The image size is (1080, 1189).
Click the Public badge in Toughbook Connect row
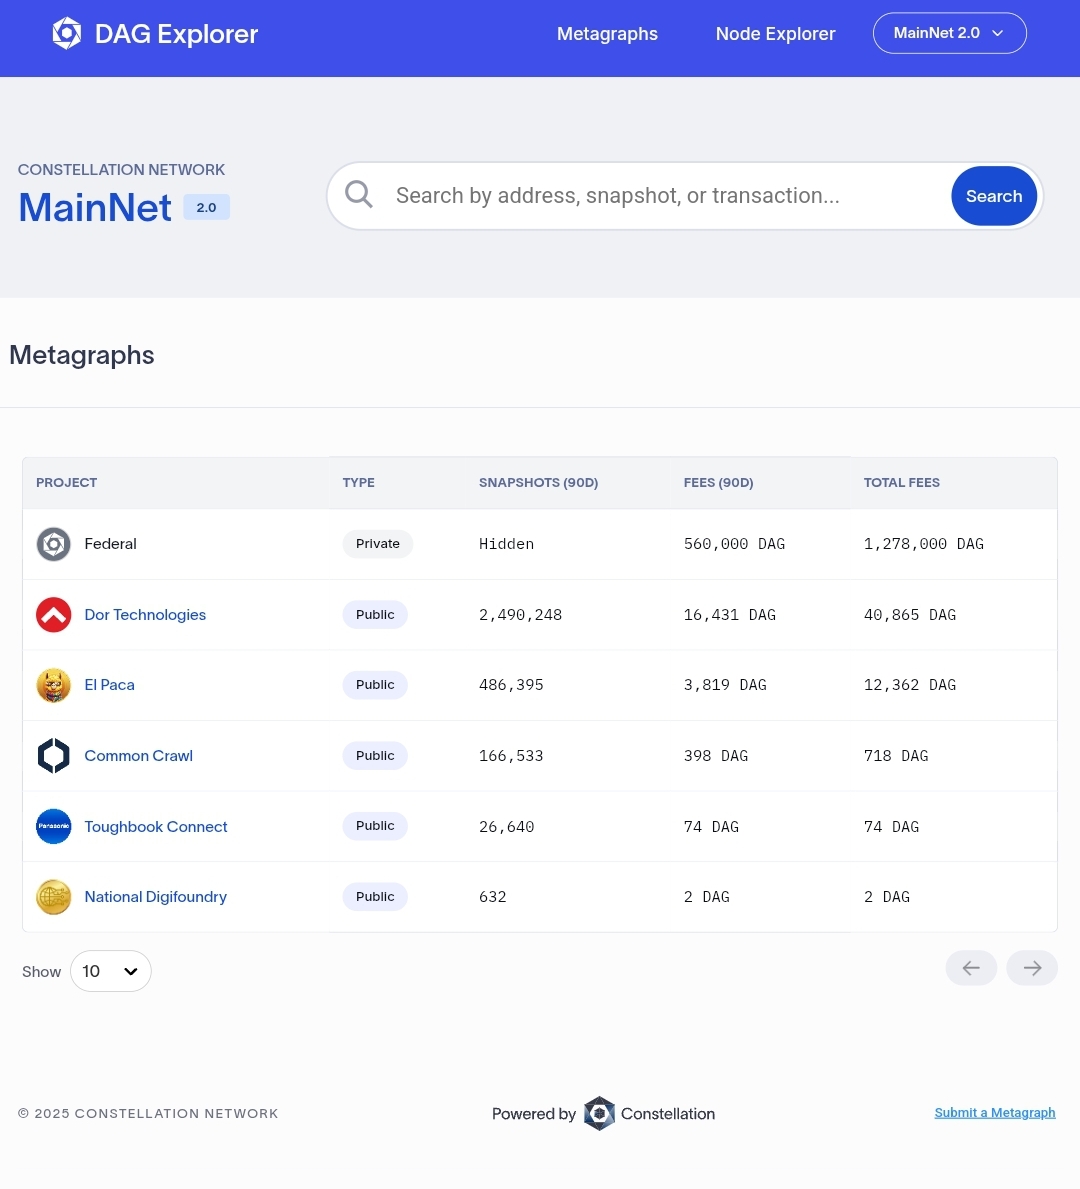click(x=375, y=826)
